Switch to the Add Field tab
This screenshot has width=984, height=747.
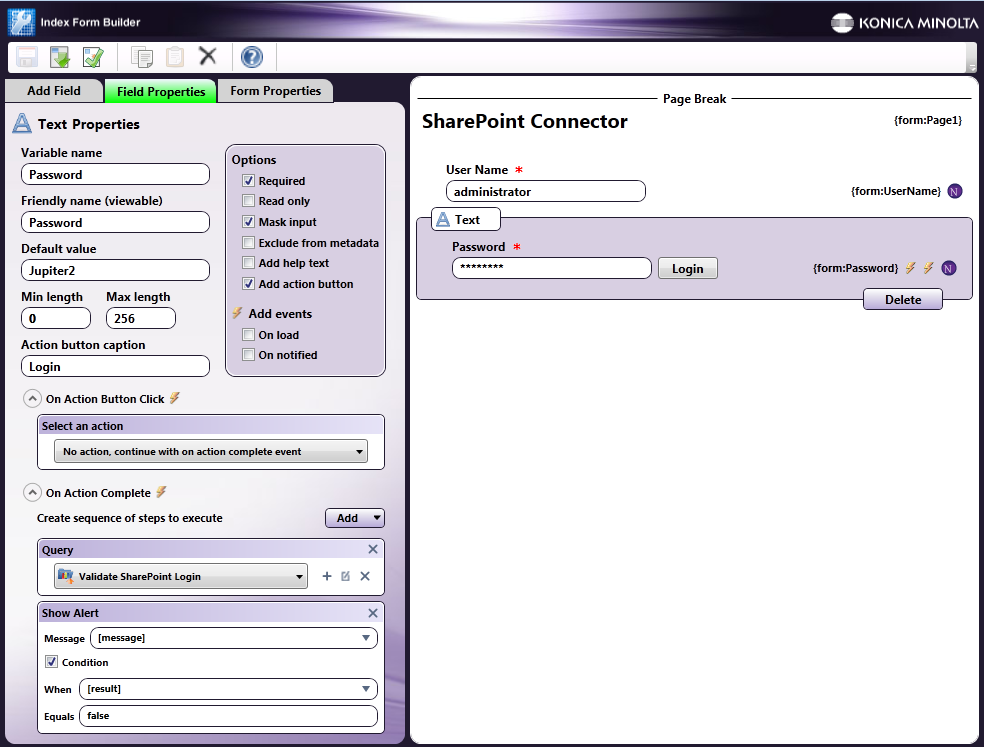pyautogui.click(x=54, y=91)
